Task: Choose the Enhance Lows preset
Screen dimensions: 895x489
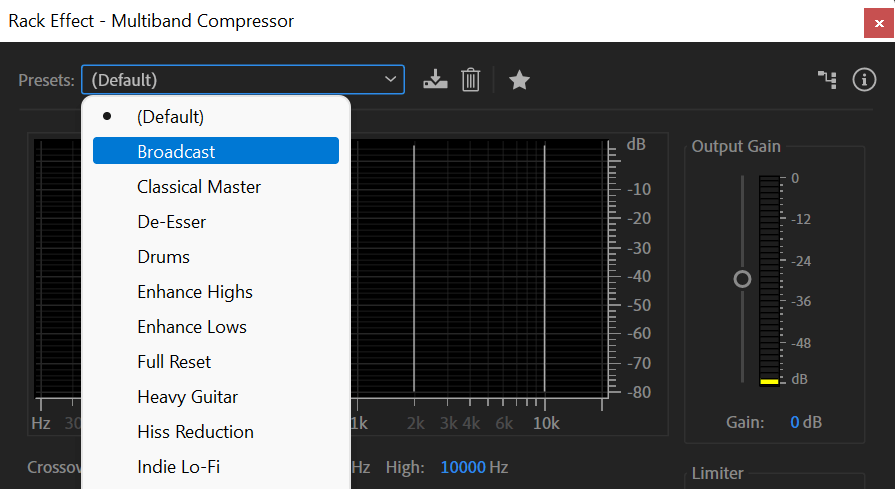Action: [216, 327]
